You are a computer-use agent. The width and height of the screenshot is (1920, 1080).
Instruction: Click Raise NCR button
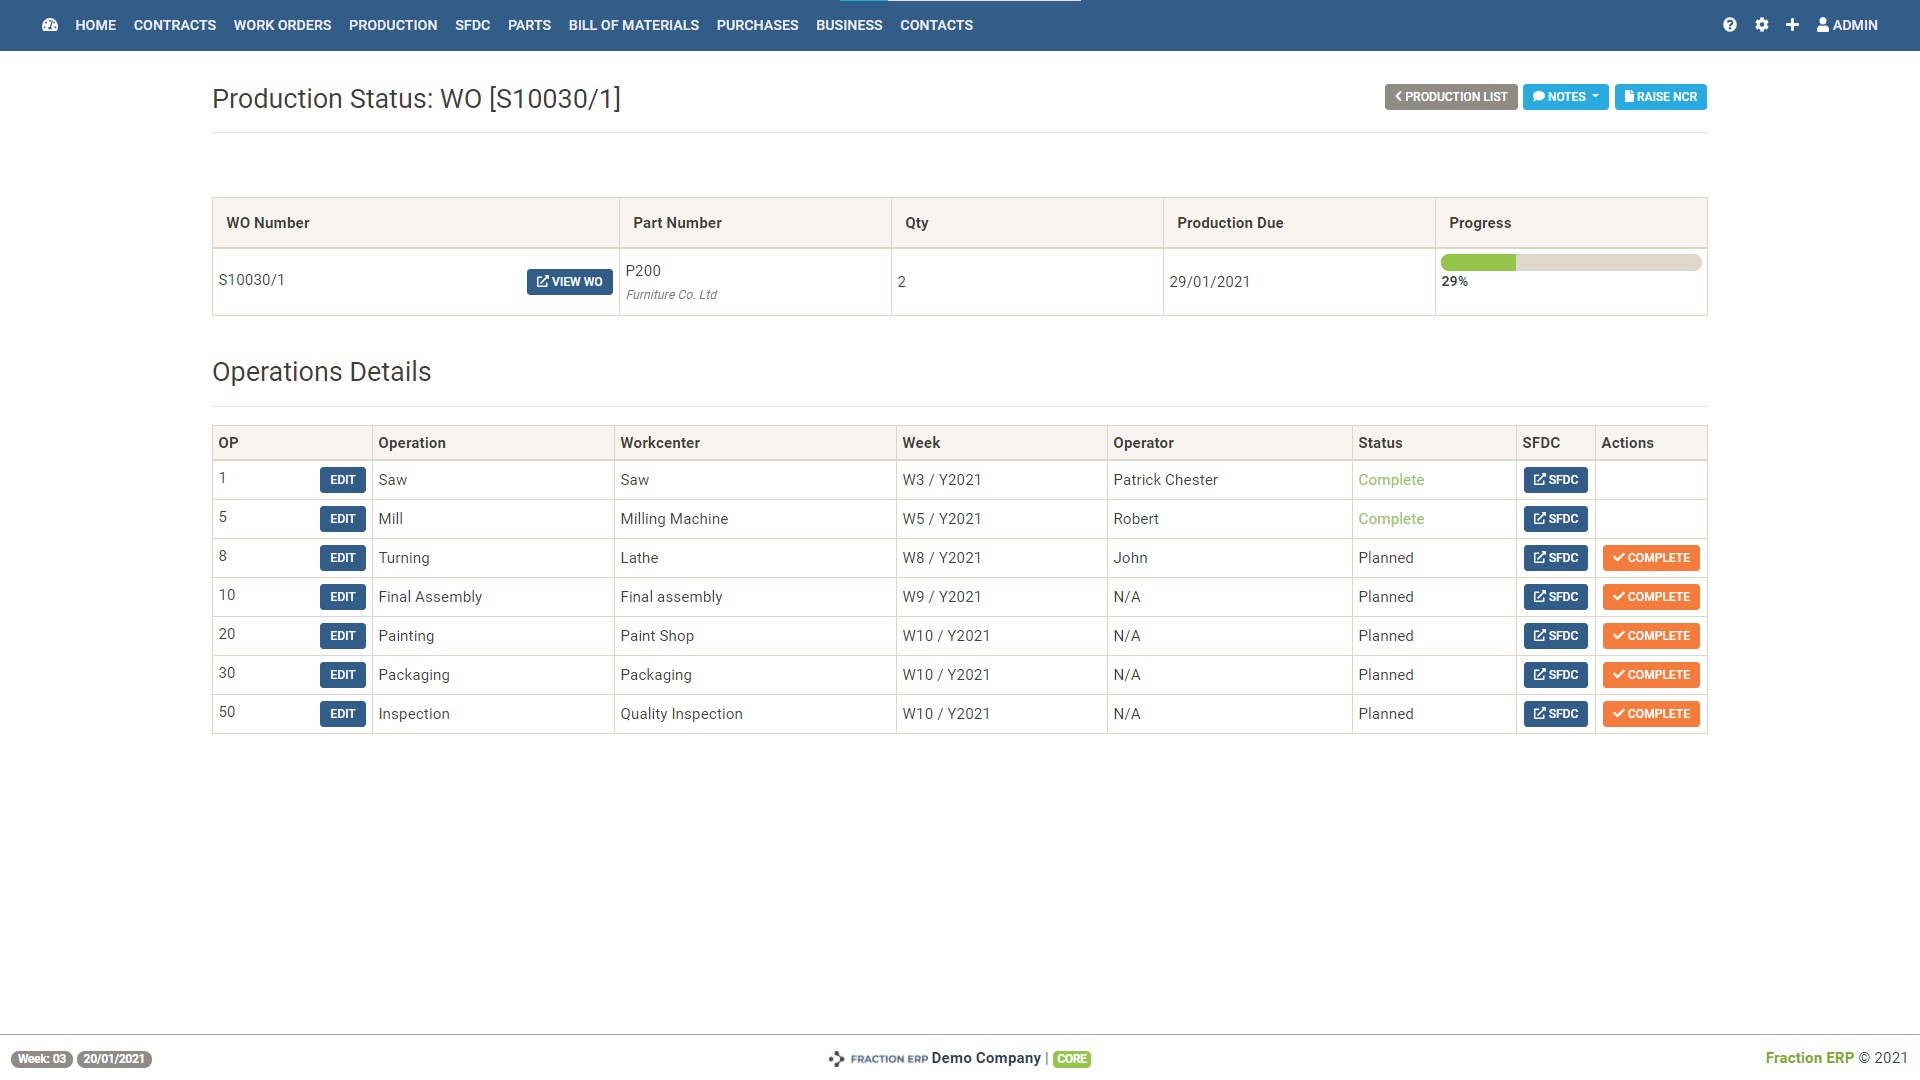(1660, 97)
